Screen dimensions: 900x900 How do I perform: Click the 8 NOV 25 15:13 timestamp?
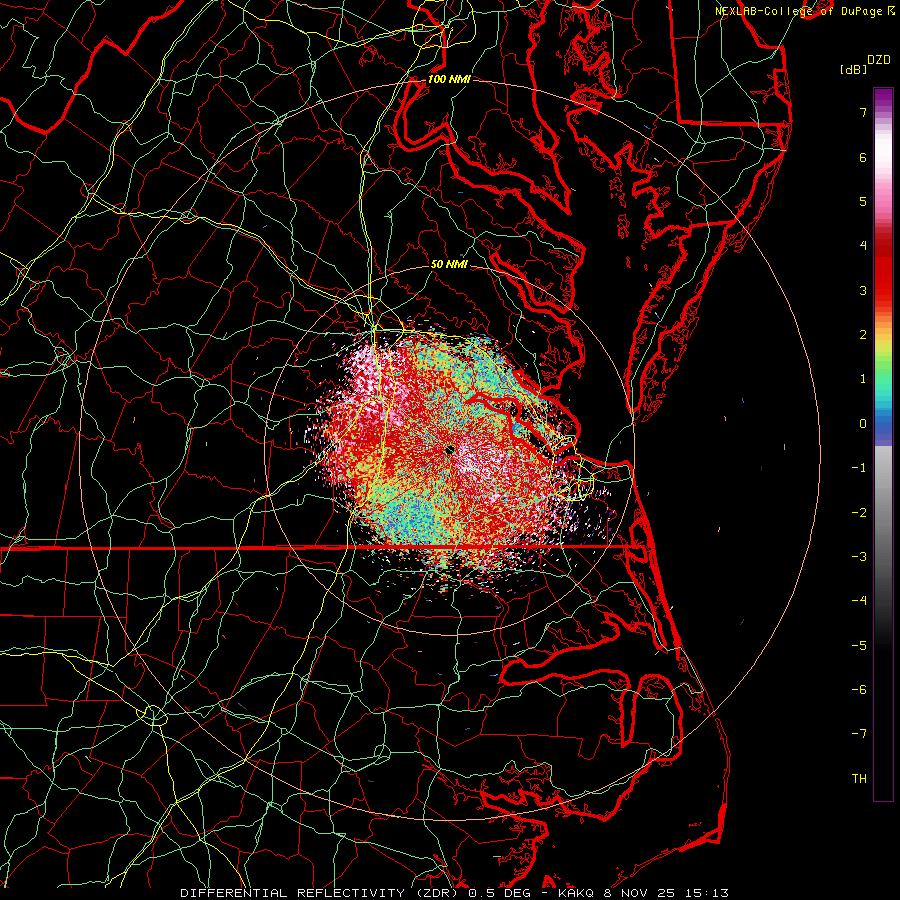[667, 893]
